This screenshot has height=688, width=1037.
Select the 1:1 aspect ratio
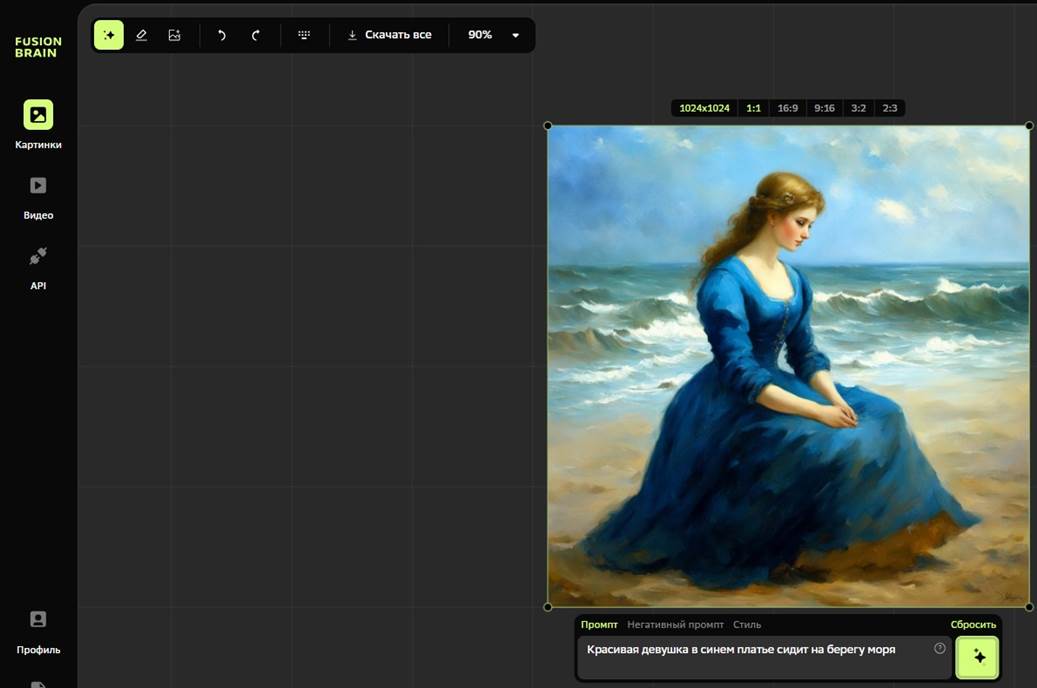(753, 108)
